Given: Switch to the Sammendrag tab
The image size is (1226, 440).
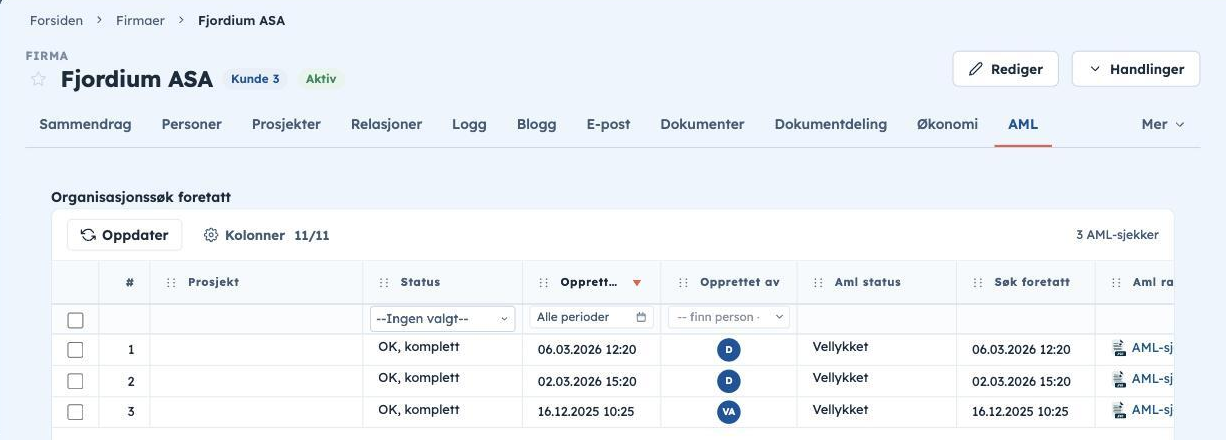Looking at the screenshot, I should 85,124.
